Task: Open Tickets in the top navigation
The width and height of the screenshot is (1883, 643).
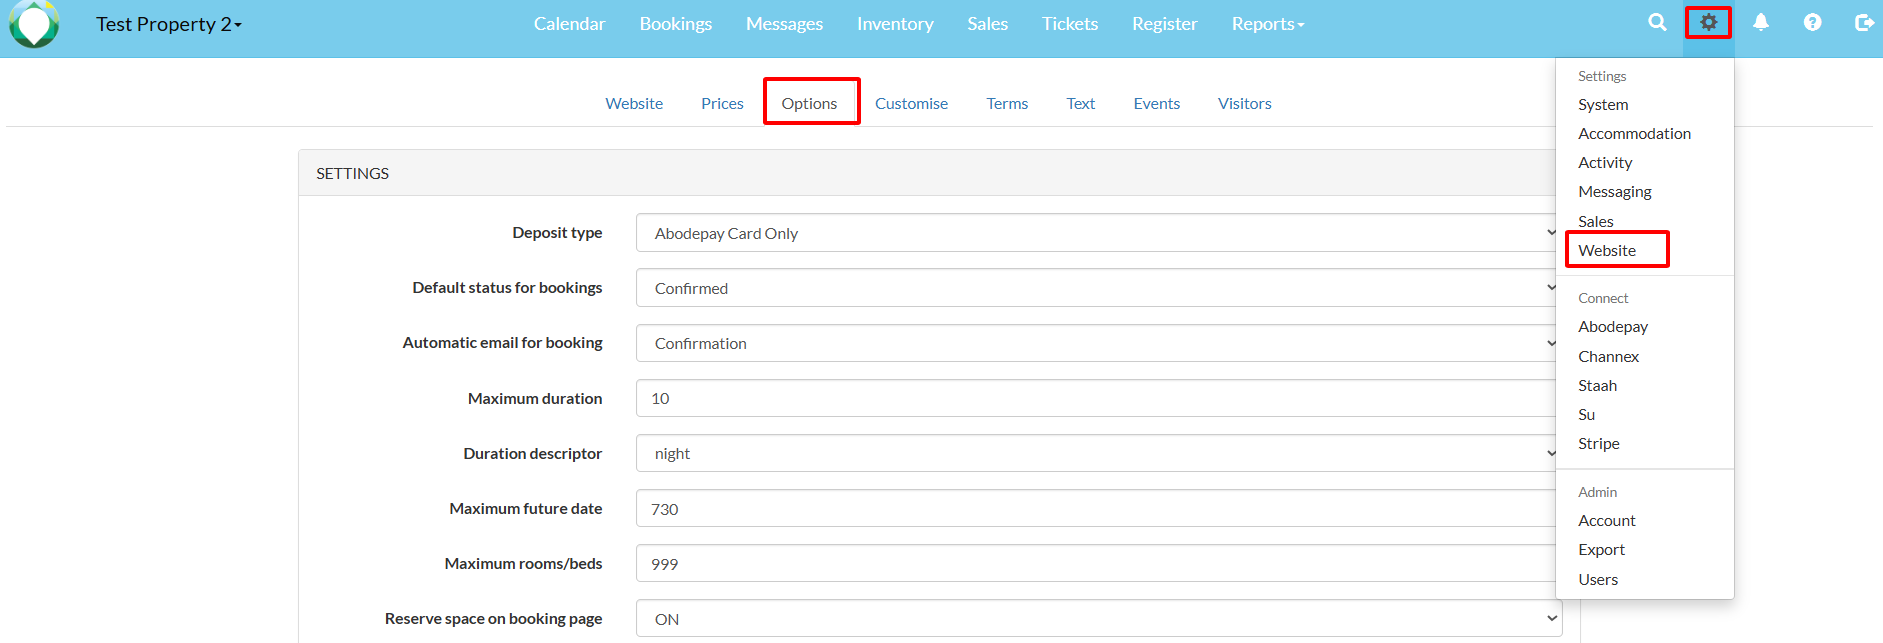Action: pos(1070,24)
